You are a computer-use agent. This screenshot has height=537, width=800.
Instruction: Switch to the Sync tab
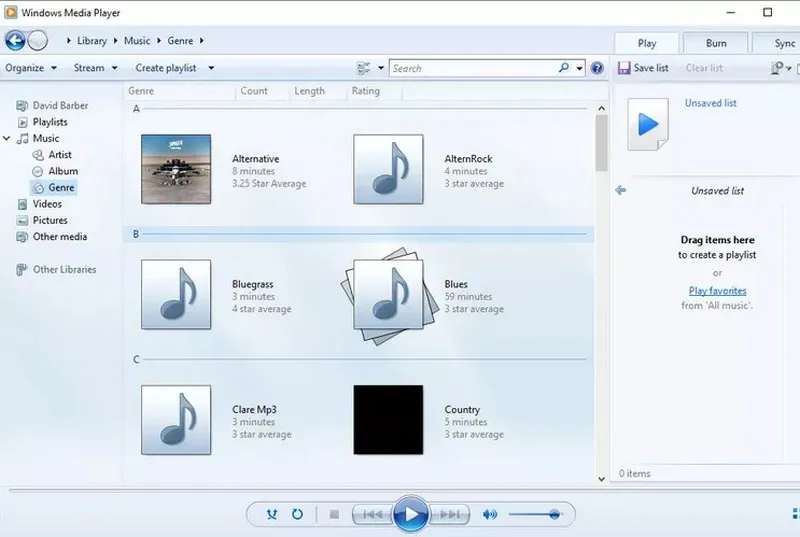[x=784, y=43]
